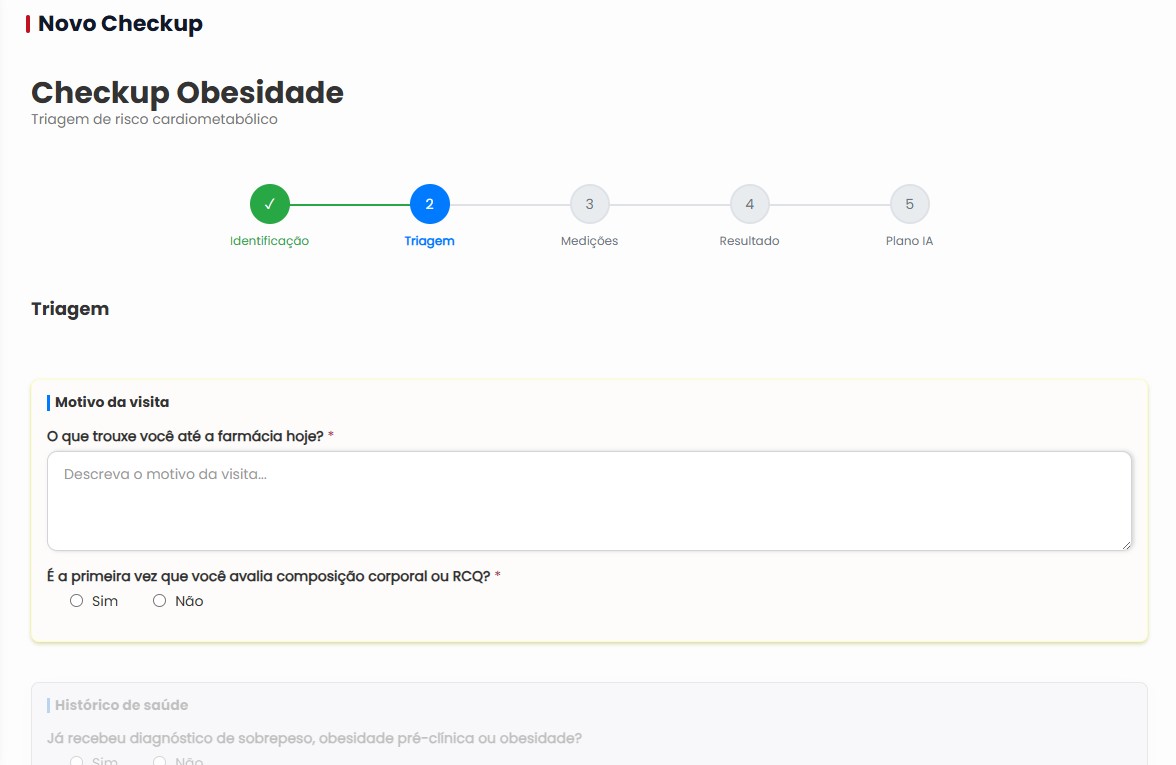Image resolution: width=1176 pixels, height=765 pixels.
Task: Choose Sim under Histórico de saúde diagnosis question
Action: (76, 760)
